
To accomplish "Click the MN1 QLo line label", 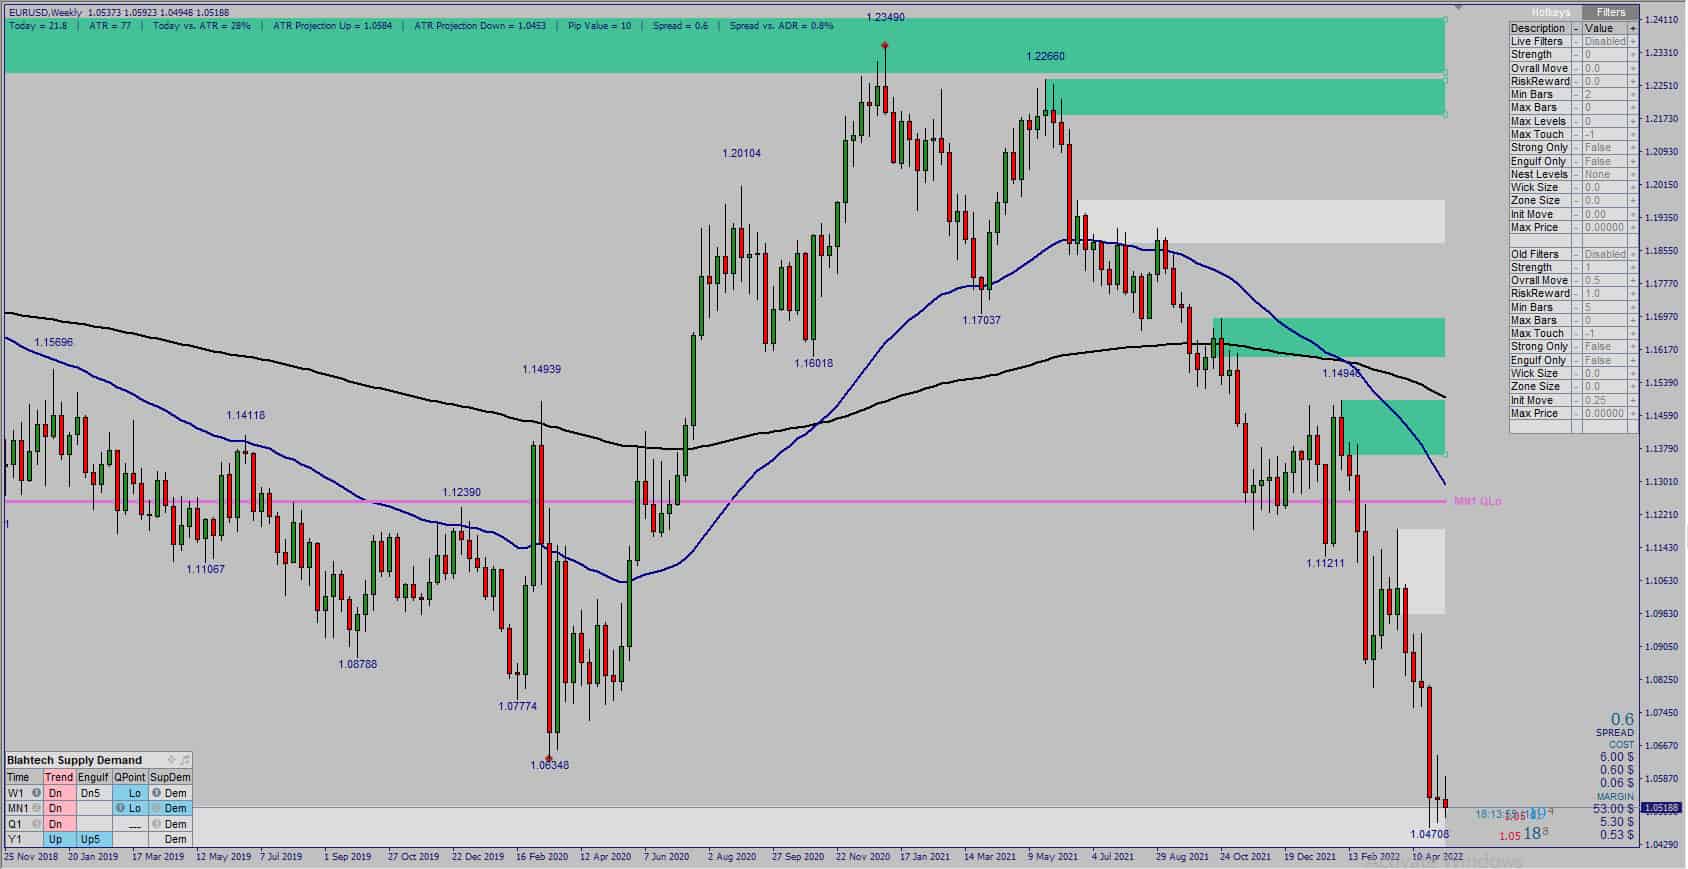I will 1477,501.
